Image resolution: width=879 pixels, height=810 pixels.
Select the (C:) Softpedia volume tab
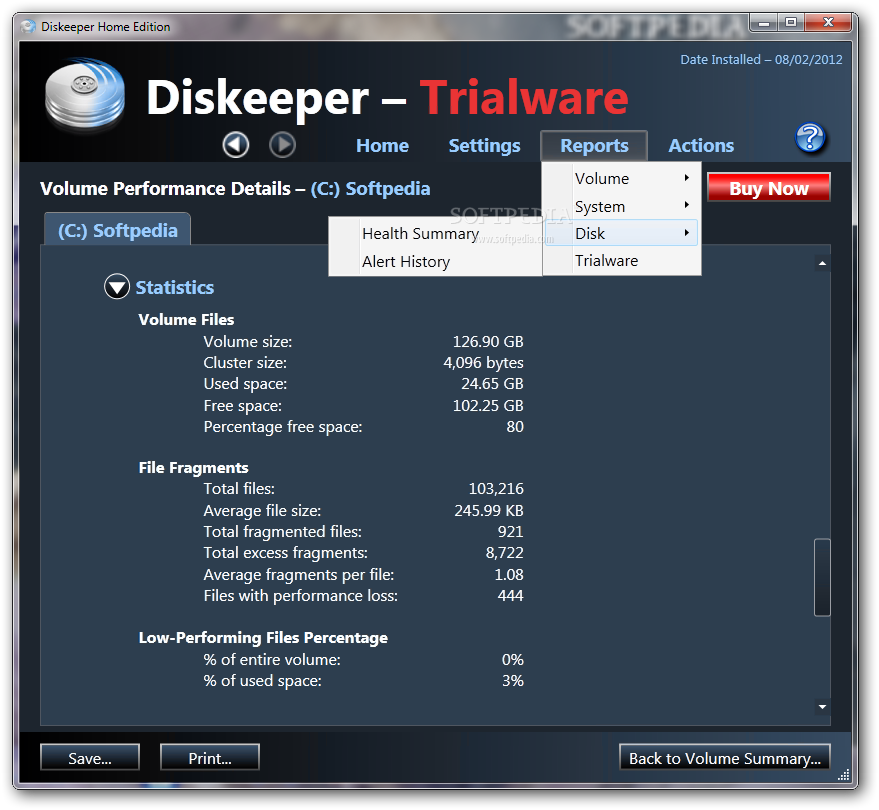(x=118, y=230)
